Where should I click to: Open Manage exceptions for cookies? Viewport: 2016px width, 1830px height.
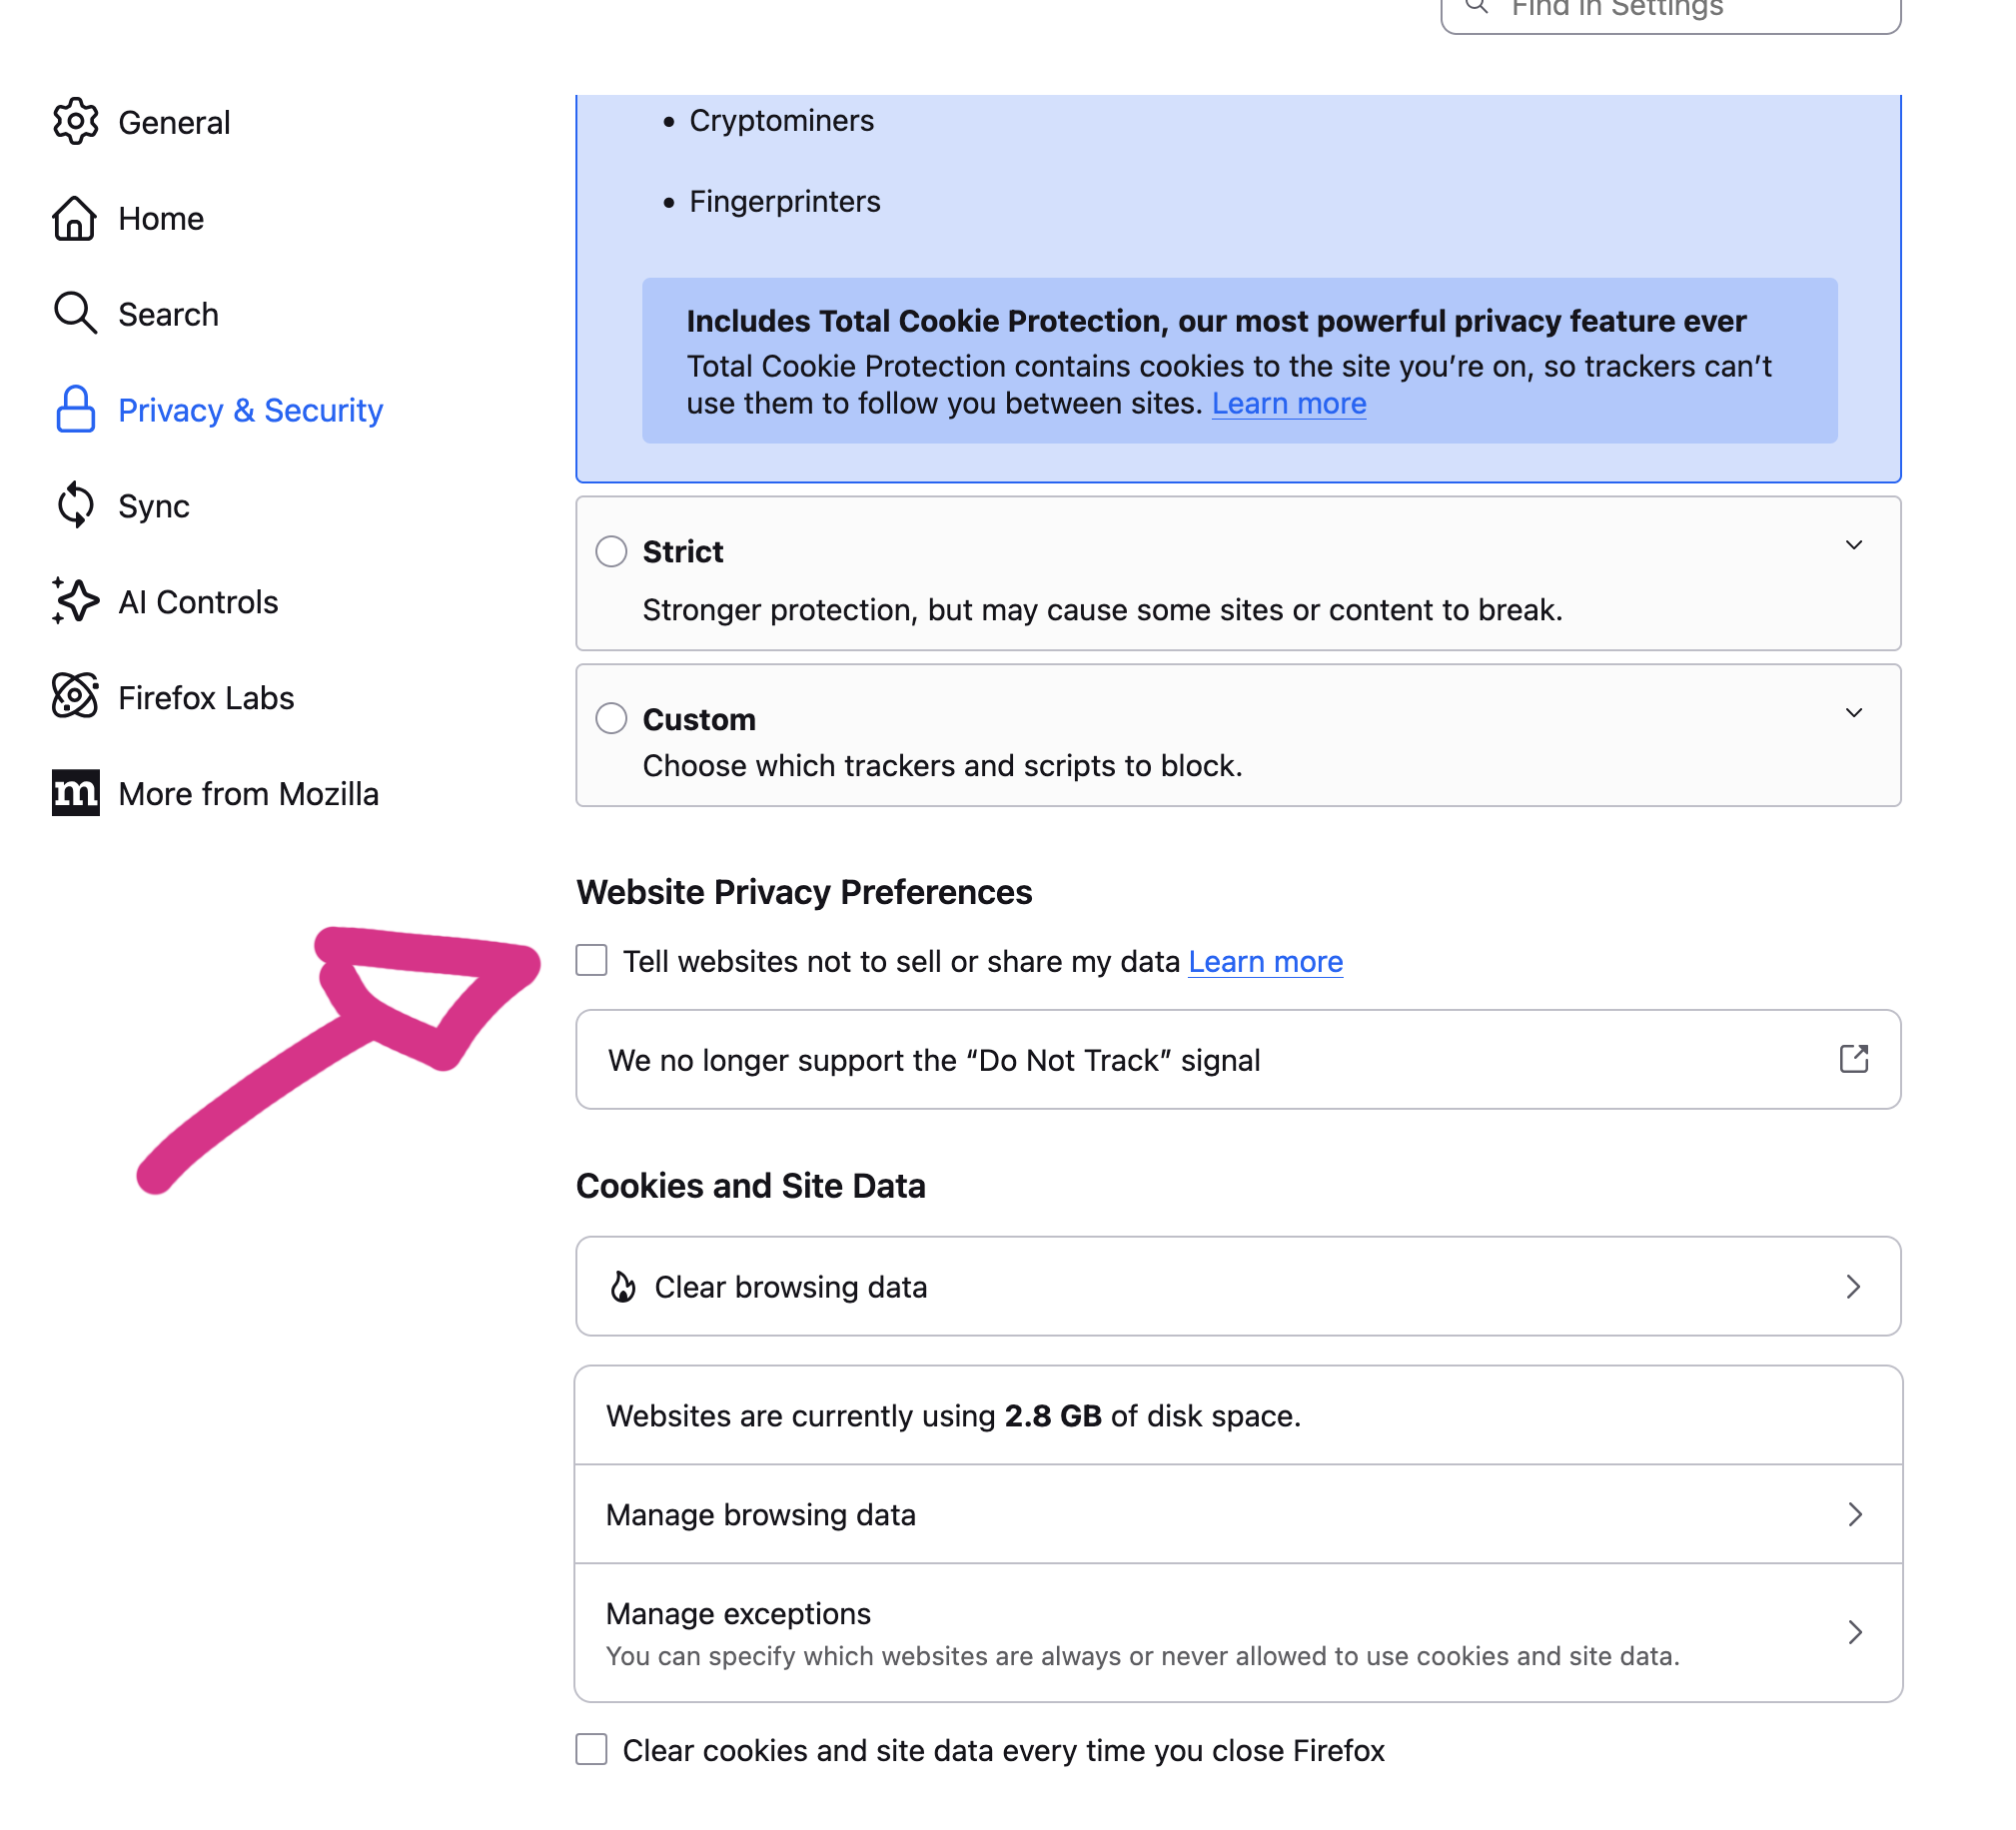click(x=1237, y=1632)
